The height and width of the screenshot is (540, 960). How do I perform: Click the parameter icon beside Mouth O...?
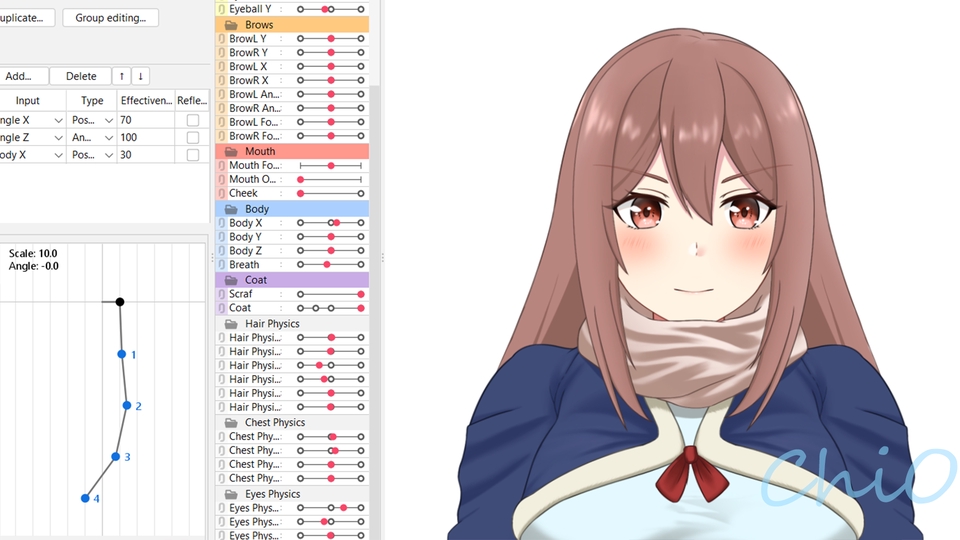[222, 179]
